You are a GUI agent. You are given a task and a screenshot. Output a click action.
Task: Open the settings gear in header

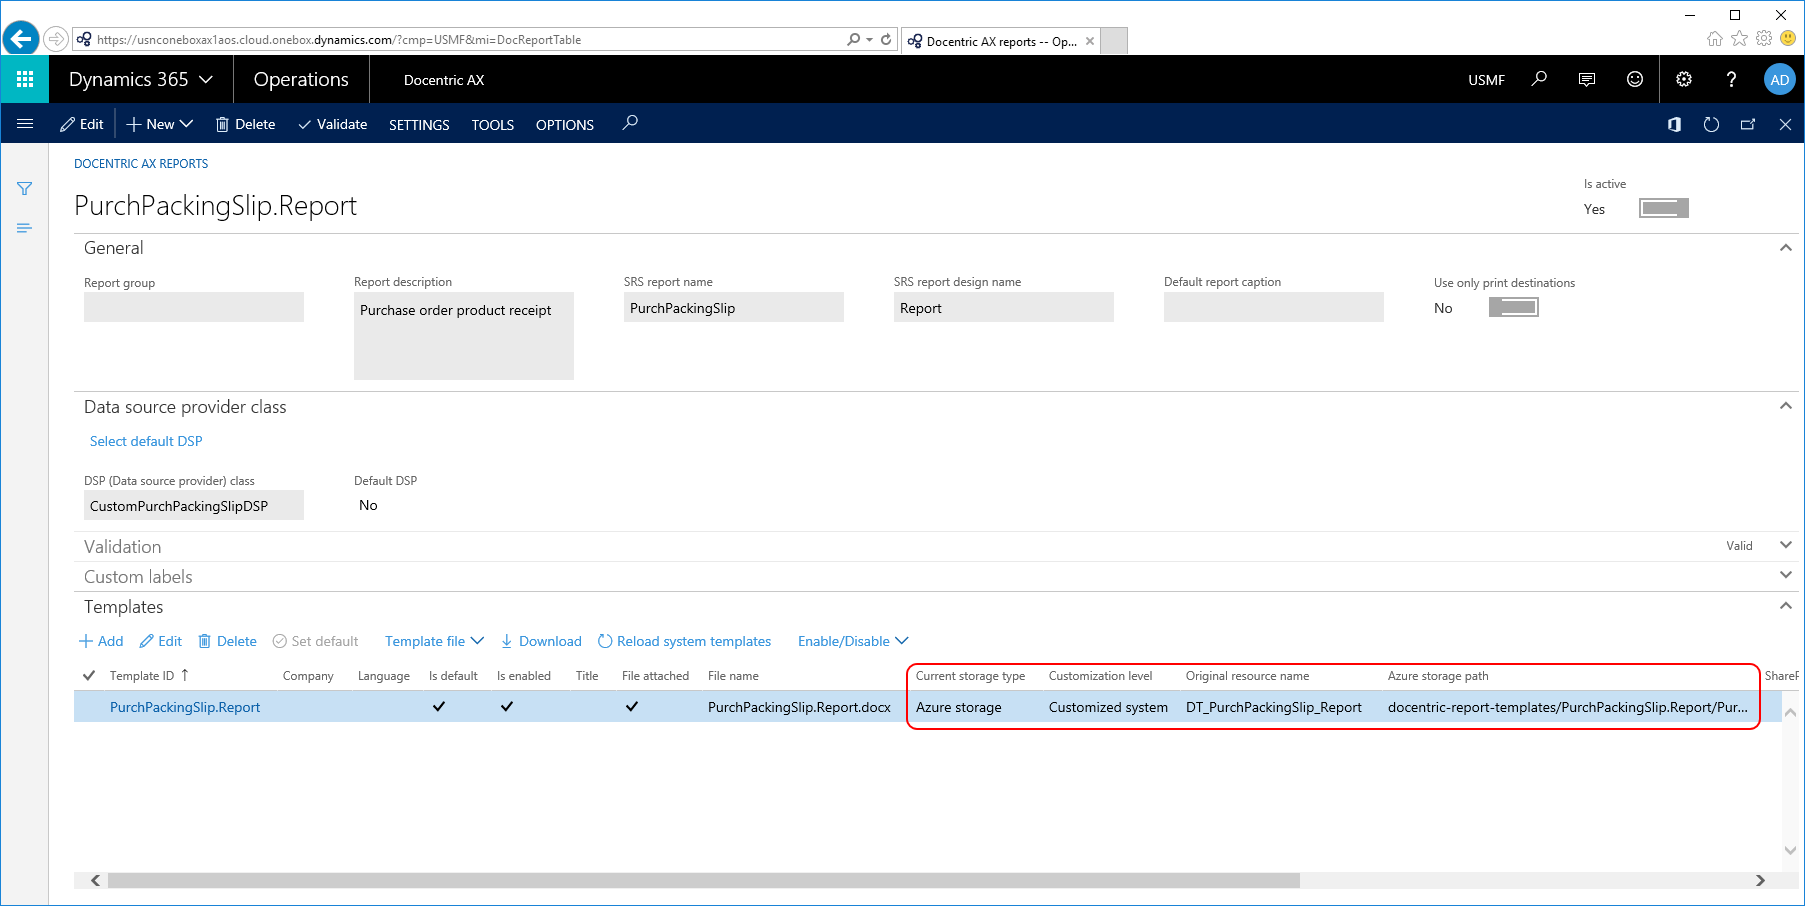pos(1684,79)
